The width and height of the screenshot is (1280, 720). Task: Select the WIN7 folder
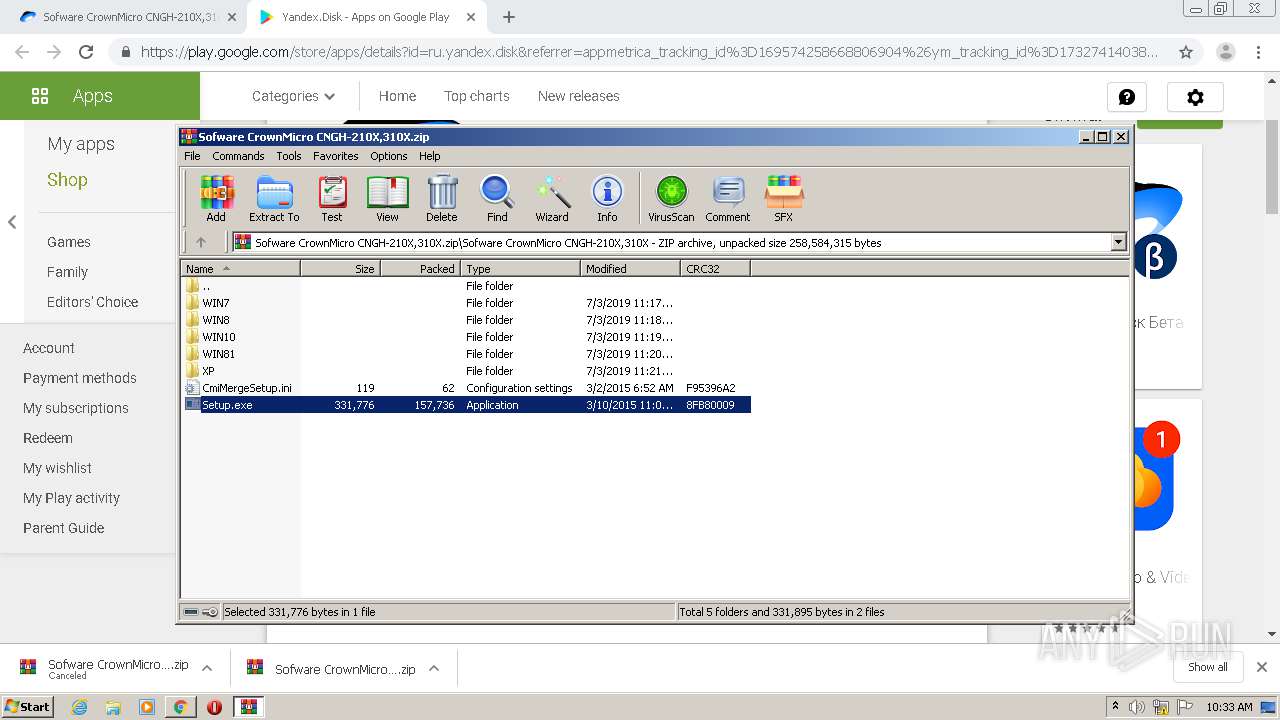pyautogui.click(x=466, y=303)
